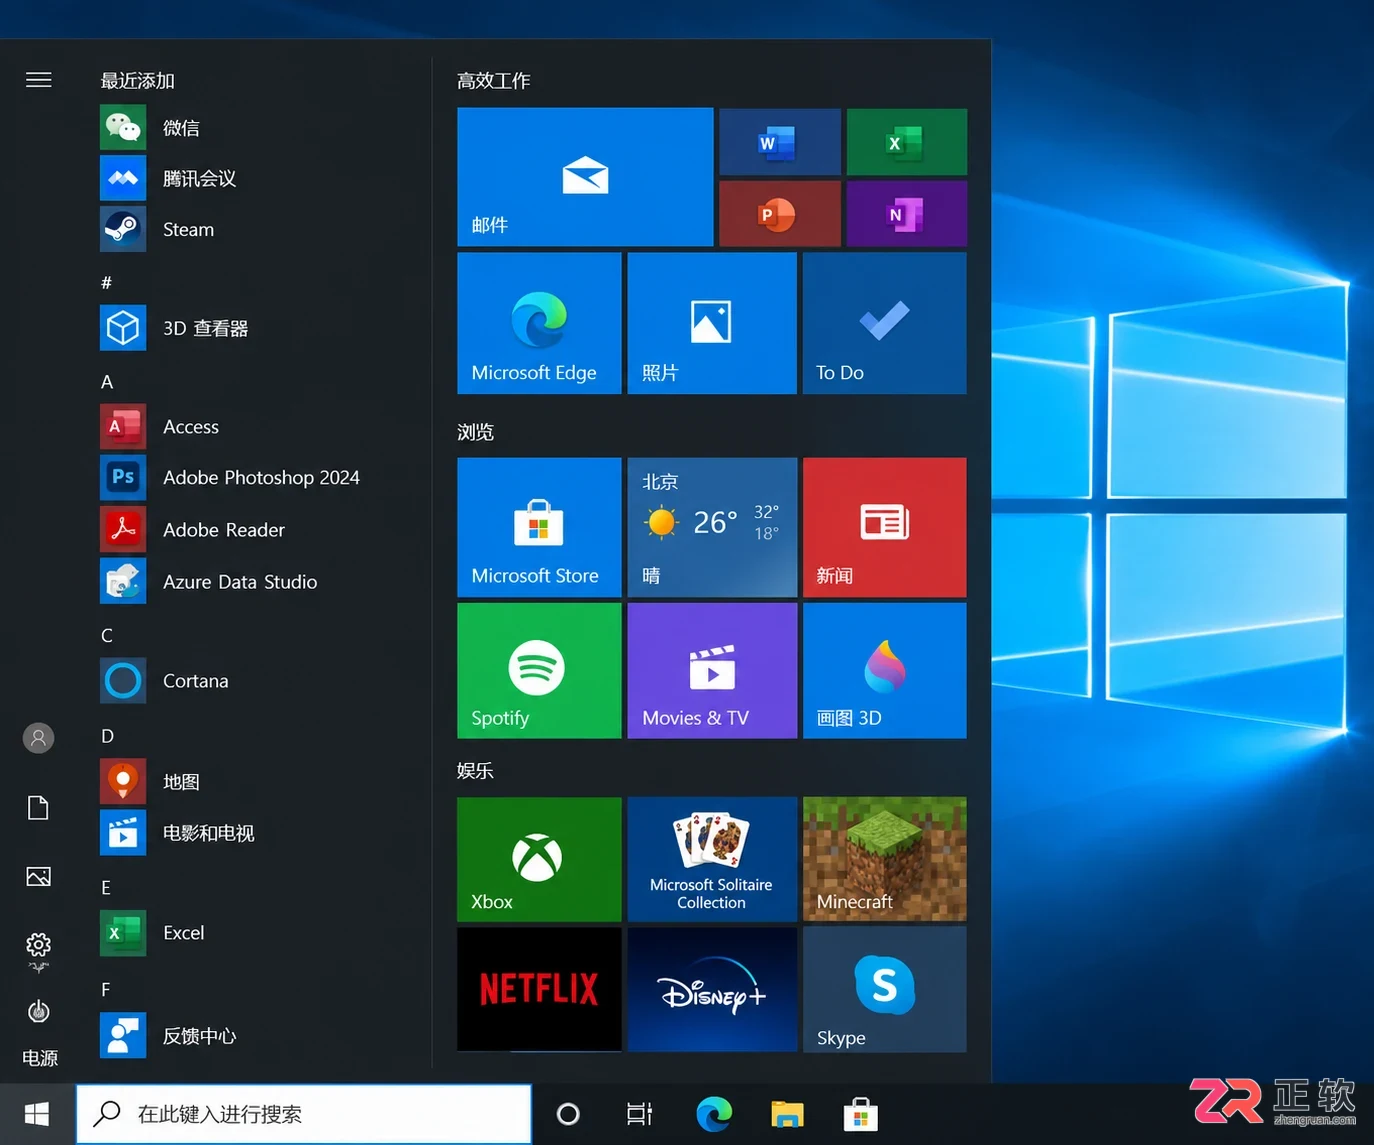Image resolution: width=1374 pixels, height=1145 pixels.
Task: Launch Microsoft Edge tile
Action: coord(539,323)
